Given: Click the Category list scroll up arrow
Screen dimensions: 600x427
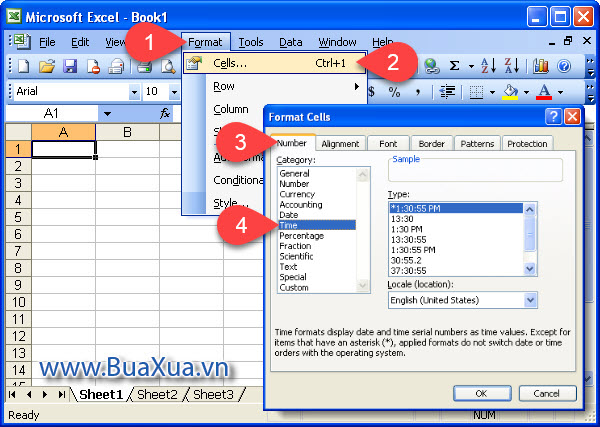Looking at the screenshot, I should pyautogui.click(x=362, y=175).
